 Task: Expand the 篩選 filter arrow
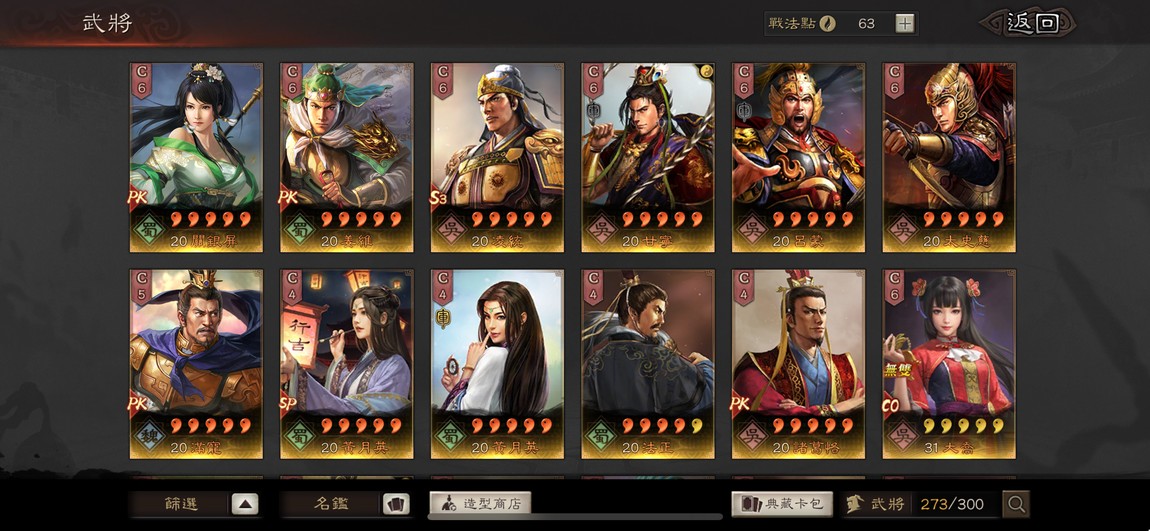(x=245, y=504)
